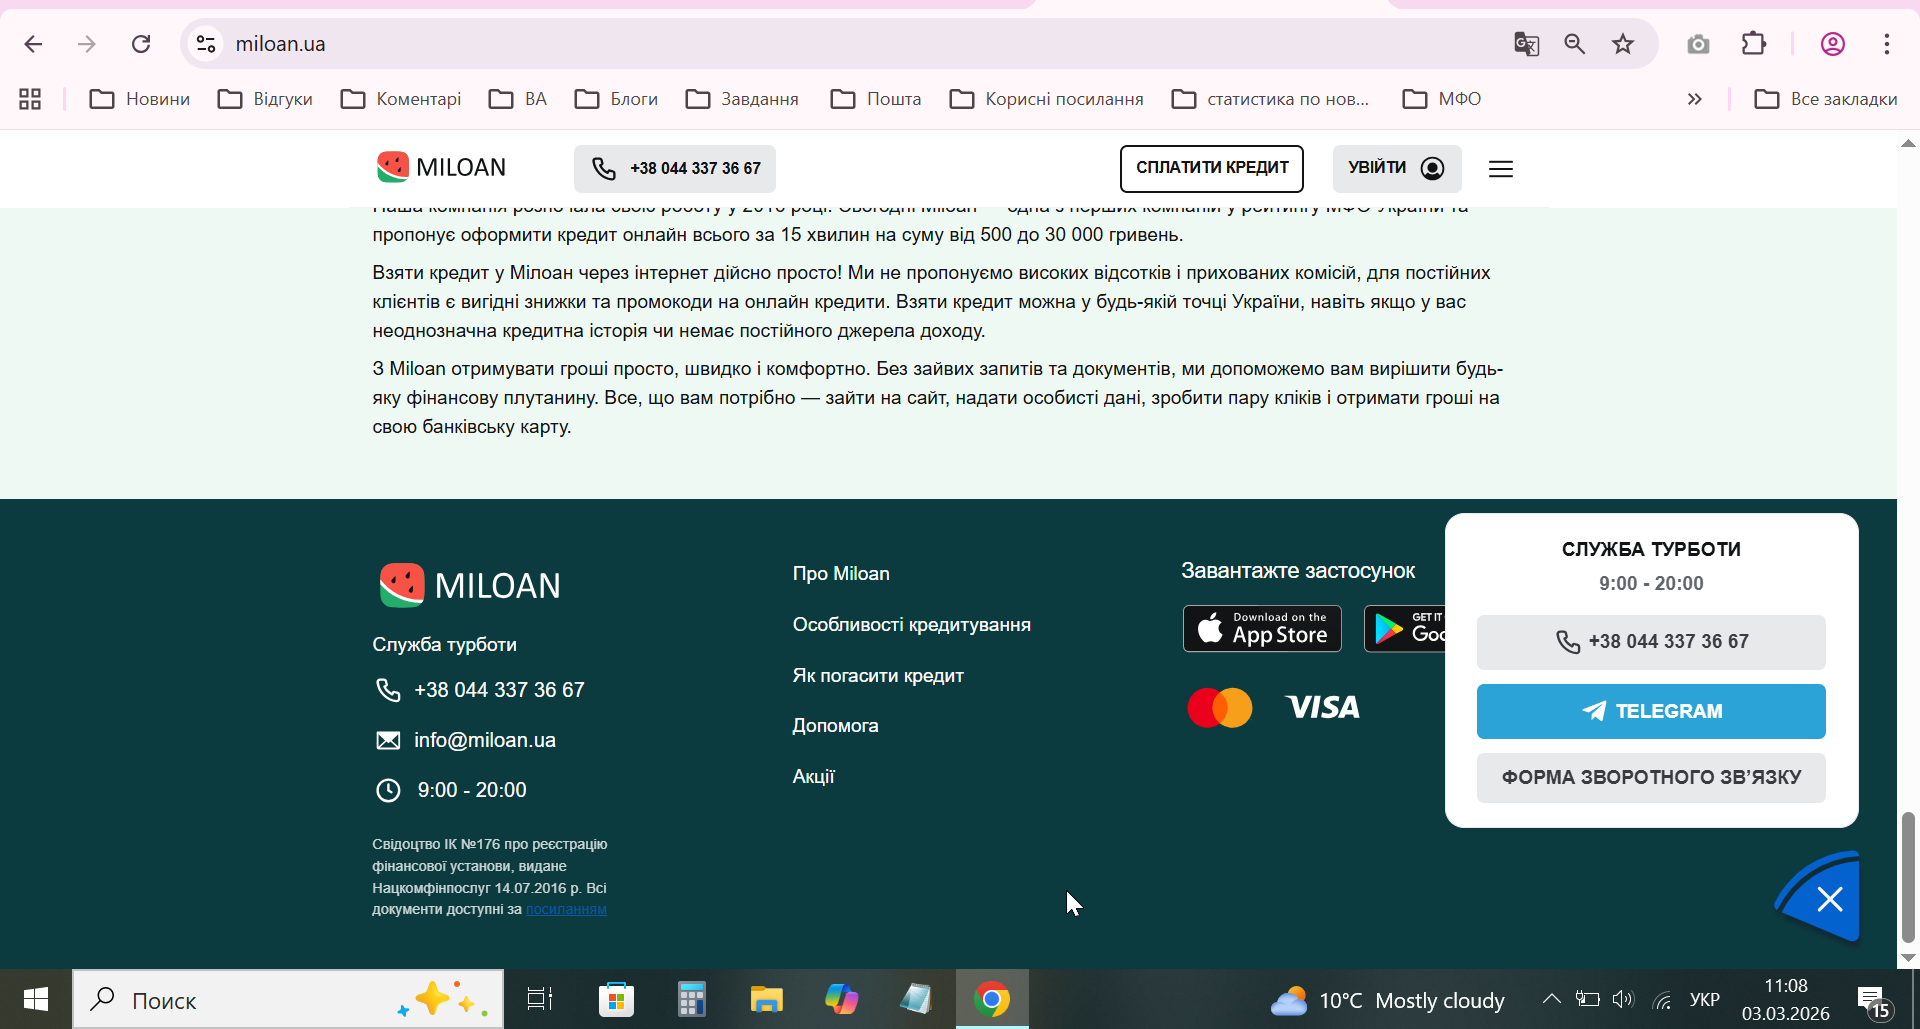Screen dimensions: 1920x1029
Task: Go back to the previous page
Action: coord(33,44)
